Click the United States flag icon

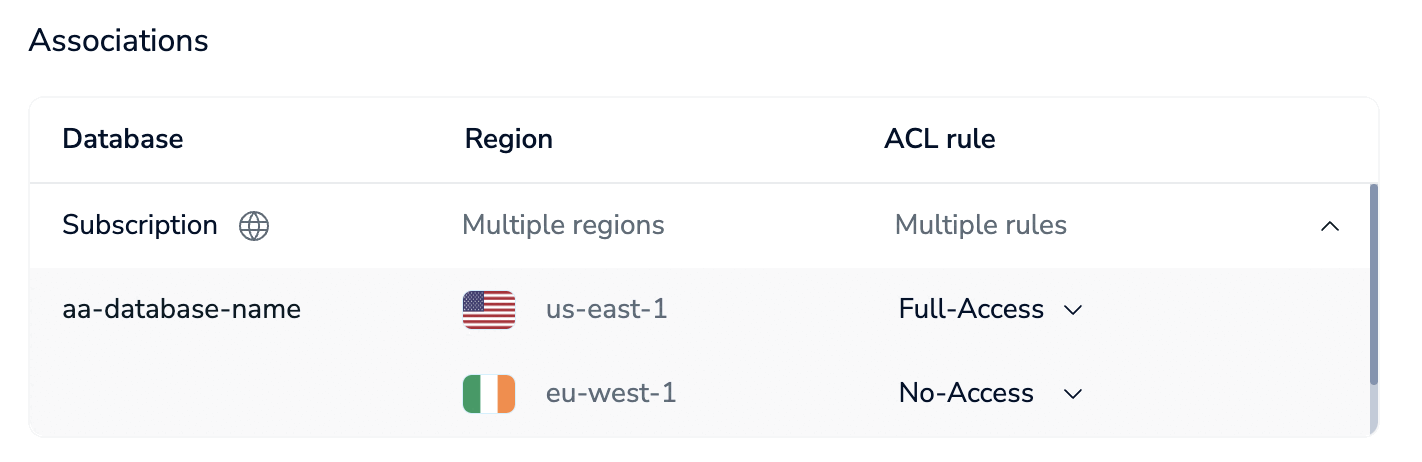[489, 310]
